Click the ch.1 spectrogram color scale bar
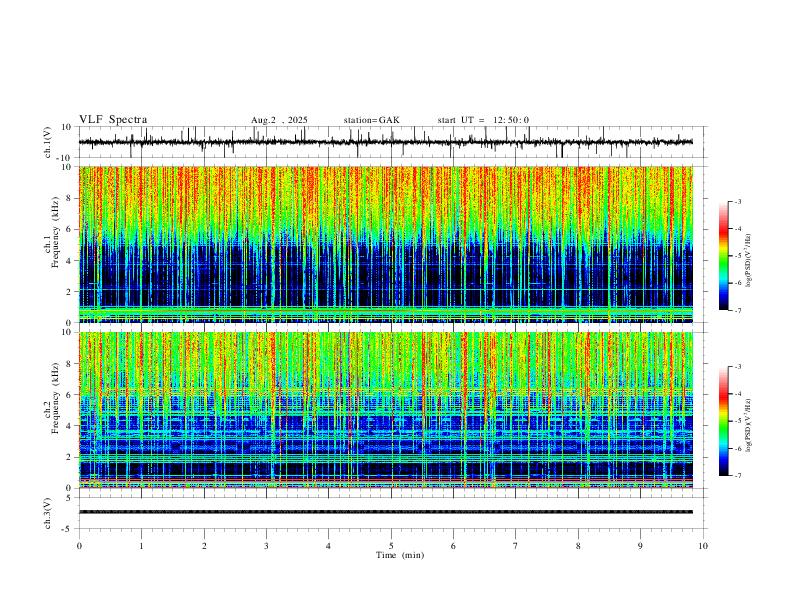Viewport: 792px width, 612px height. [723, 256]
